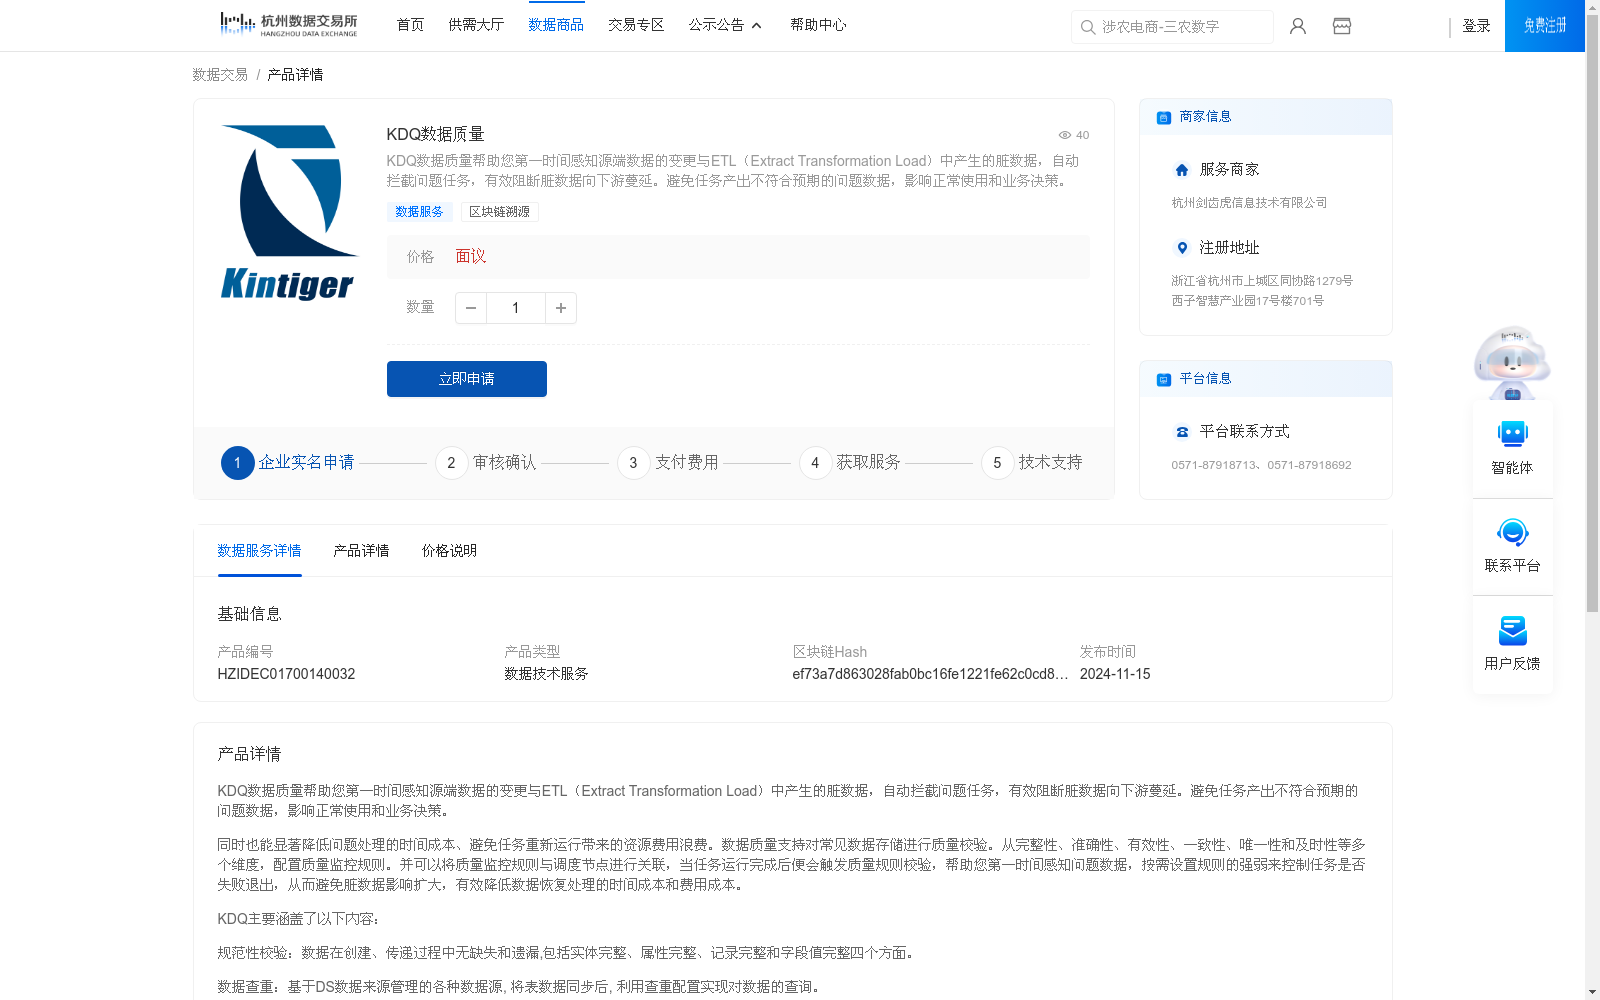1600x1000 pixels.
Task: Click the eye view-count icon
Action: [1065, 135]
